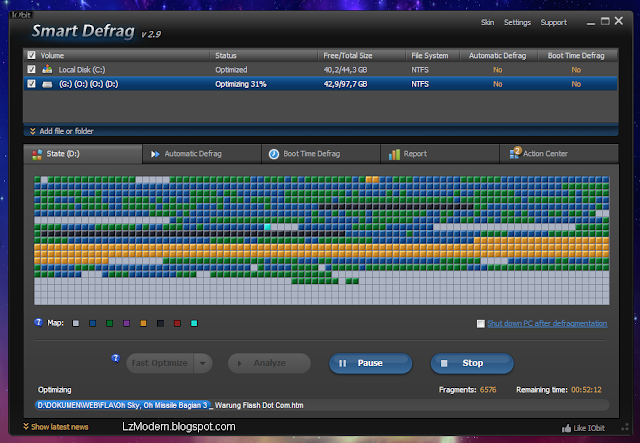Click the remaining time 00:52:12
Viewport: 640px width, 443px height.
click(586, 390)
